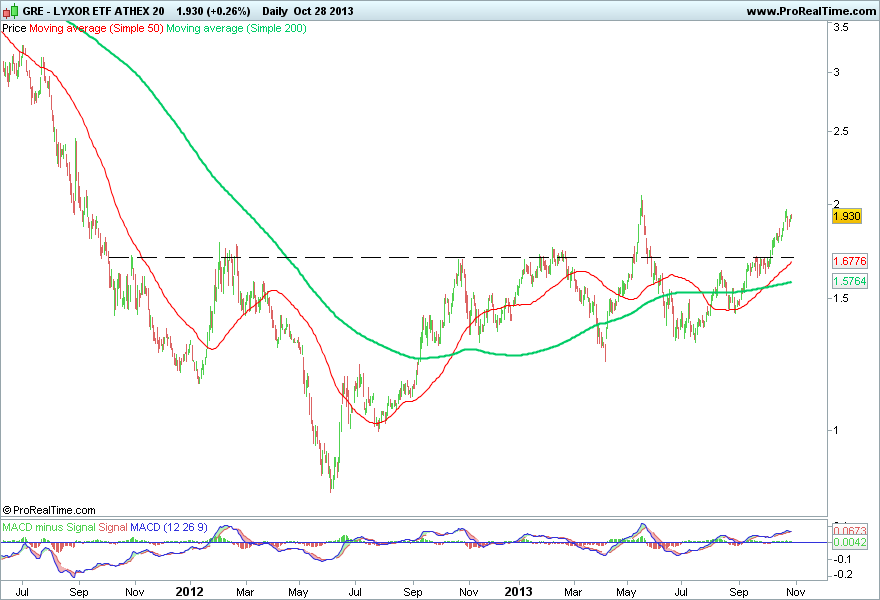Select the red Signal legend label
Image resolution: width=880 pixels, height=600 pixels.
pyautogui.click(x=113, y=528)
